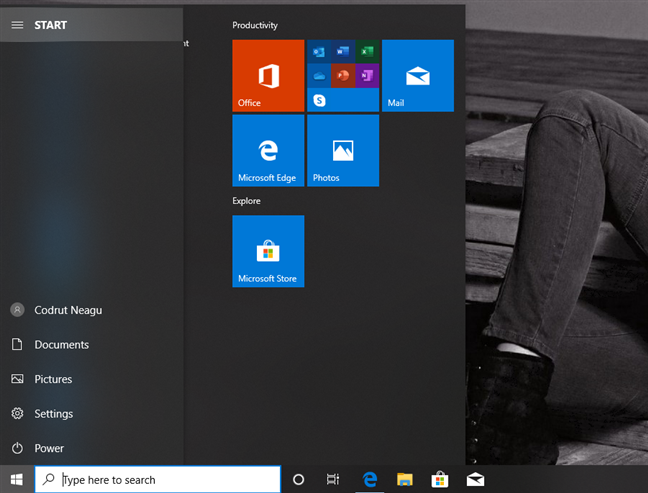Image resolution: width=648 pixels, height=493 pixels.
Task: Open Mail from the taskbar
Action: coord(475,479)
